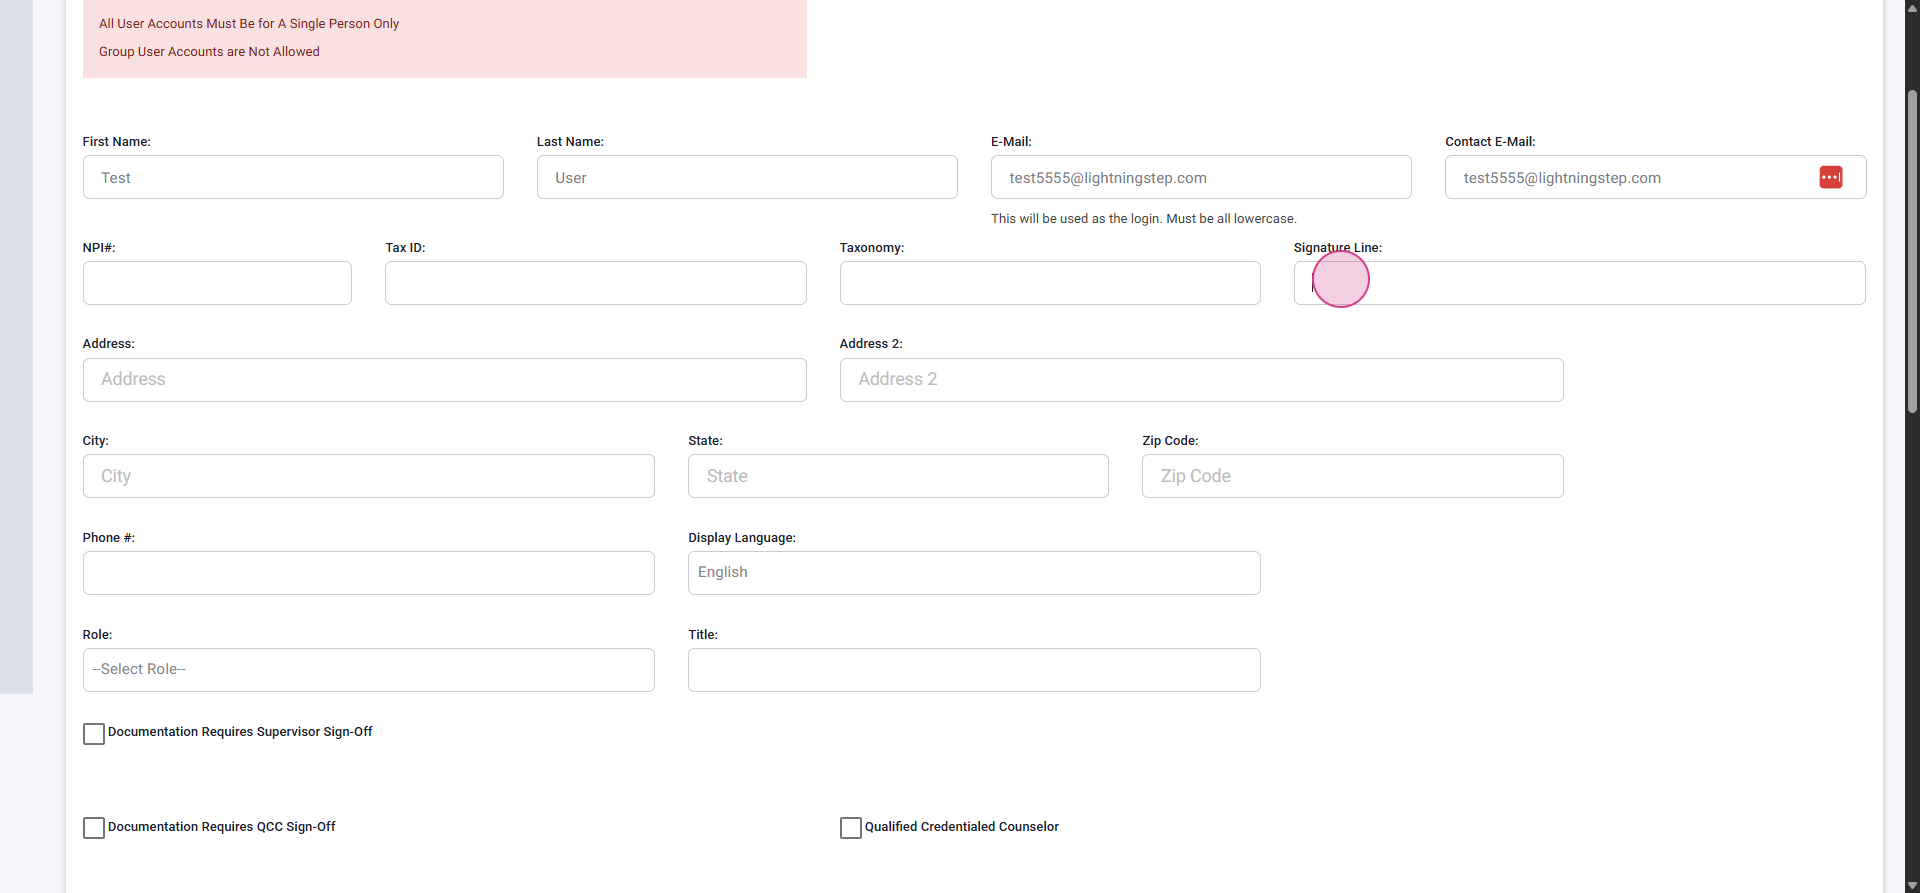Expand the Select Role dropdown
The width and height of the screenshot is (1920, 893).
(368, 670)
